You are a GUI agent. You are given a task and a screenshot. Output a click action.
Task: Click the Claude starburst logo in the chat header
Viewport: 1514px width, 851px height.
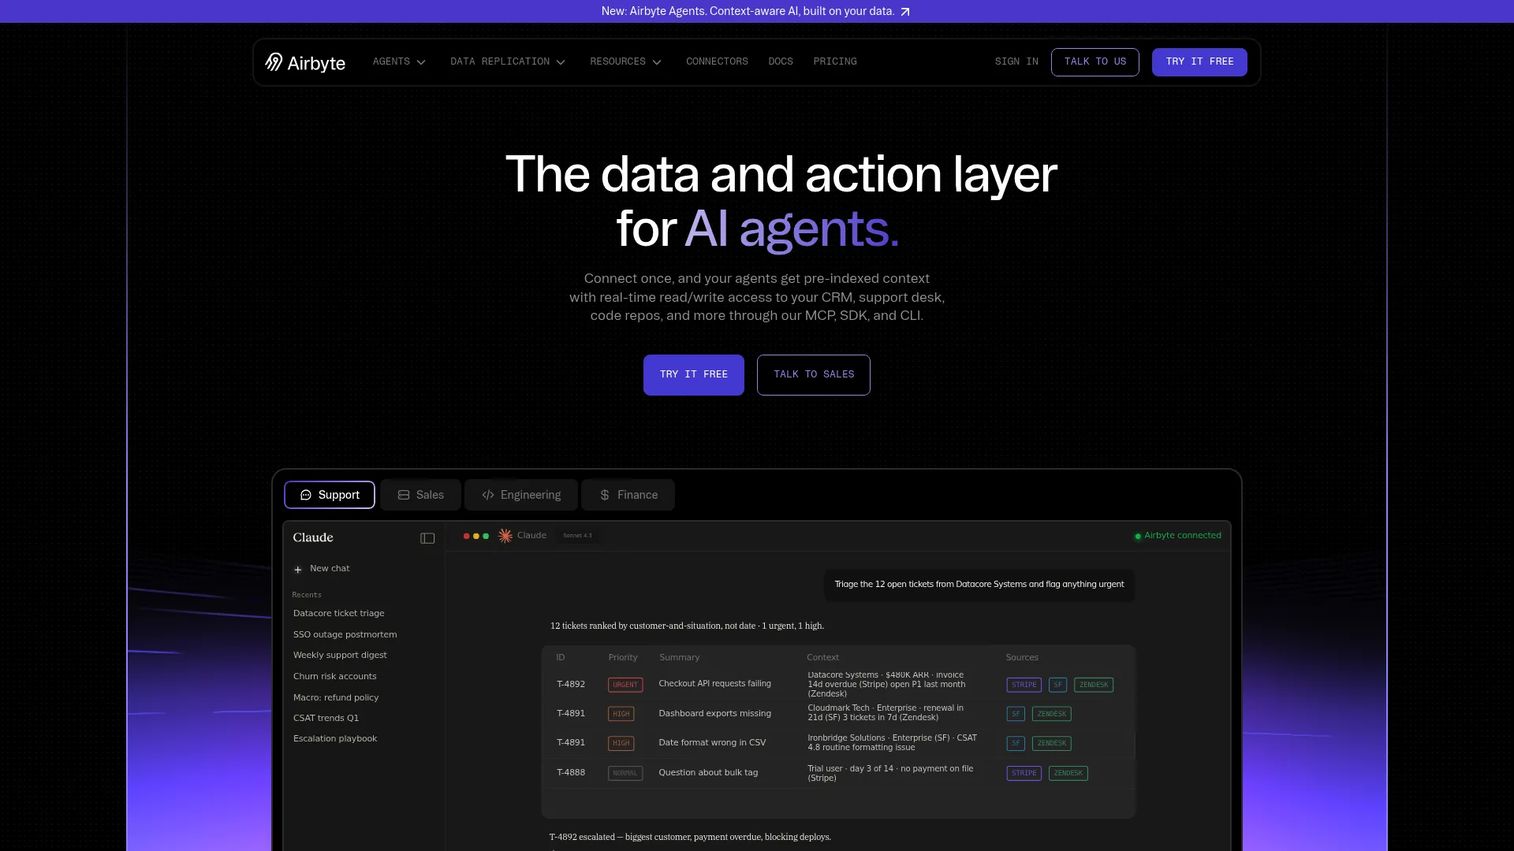pos(506,536)
